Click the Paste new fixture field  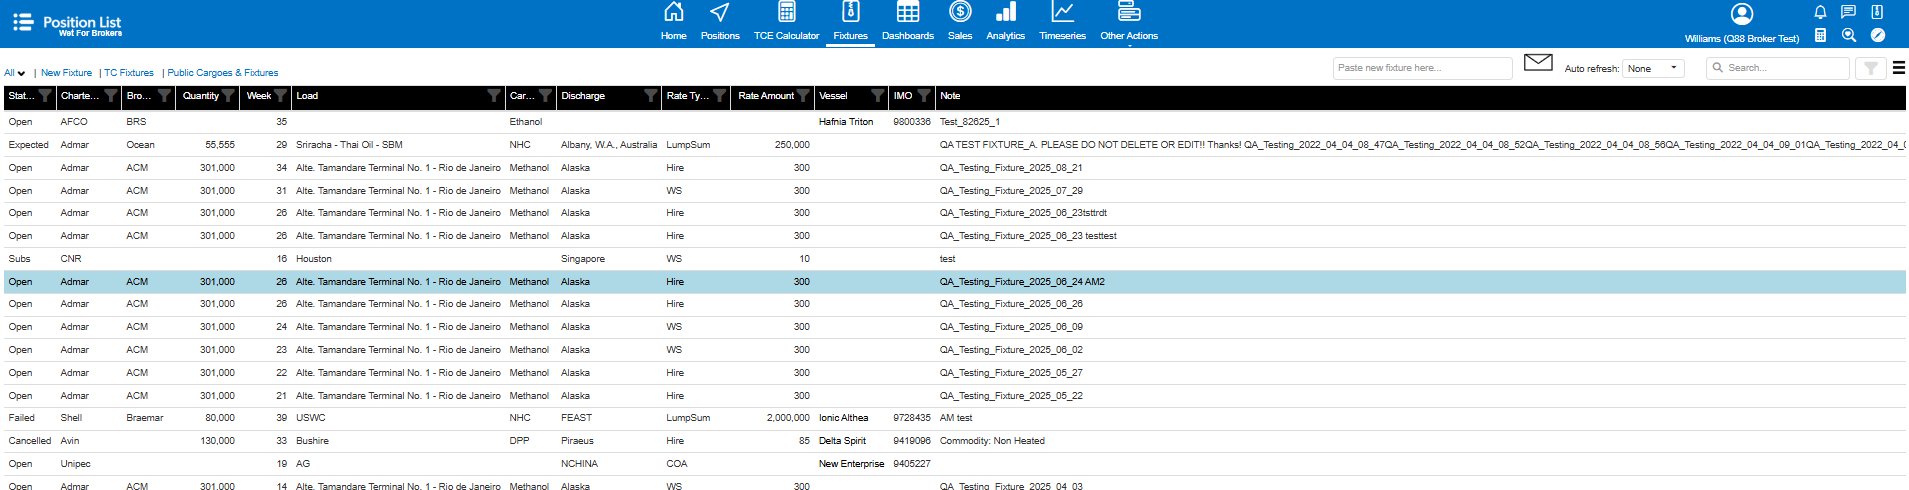pyautogui.click(x=1422, y=68)
